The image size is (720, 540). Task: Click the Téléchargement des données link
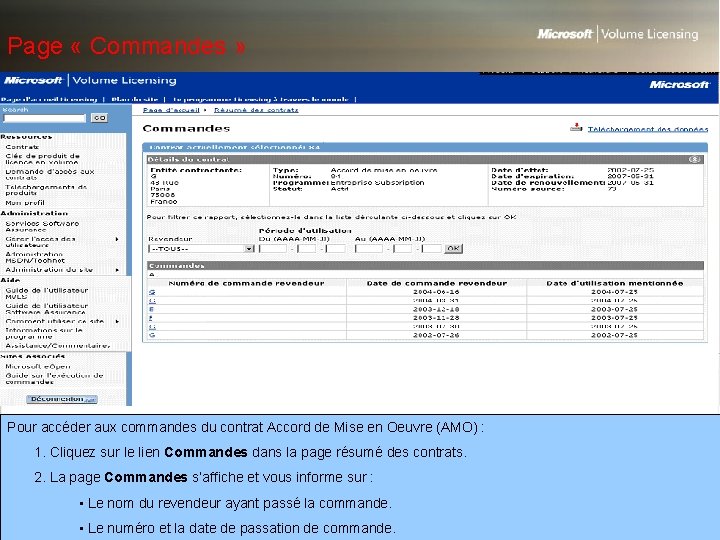click(648, 129)
